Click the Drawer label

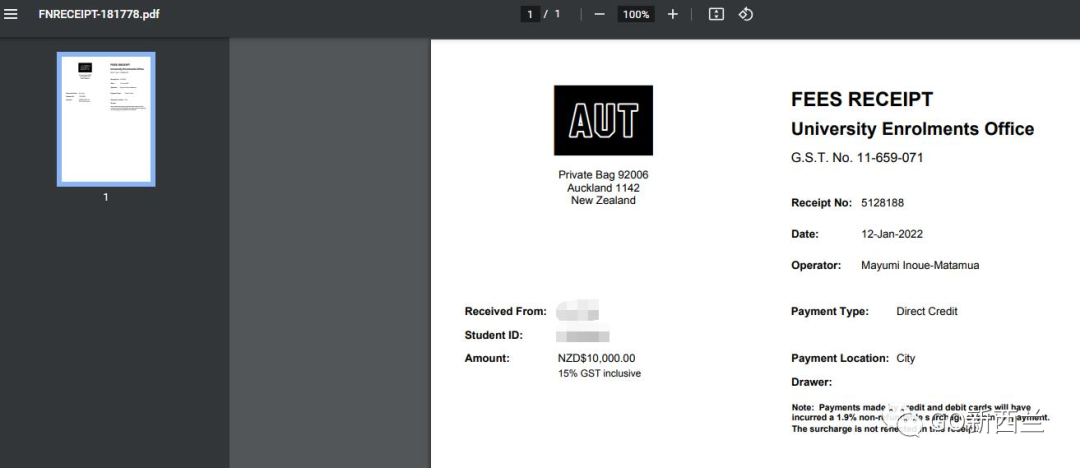click(x=811, y=383)
